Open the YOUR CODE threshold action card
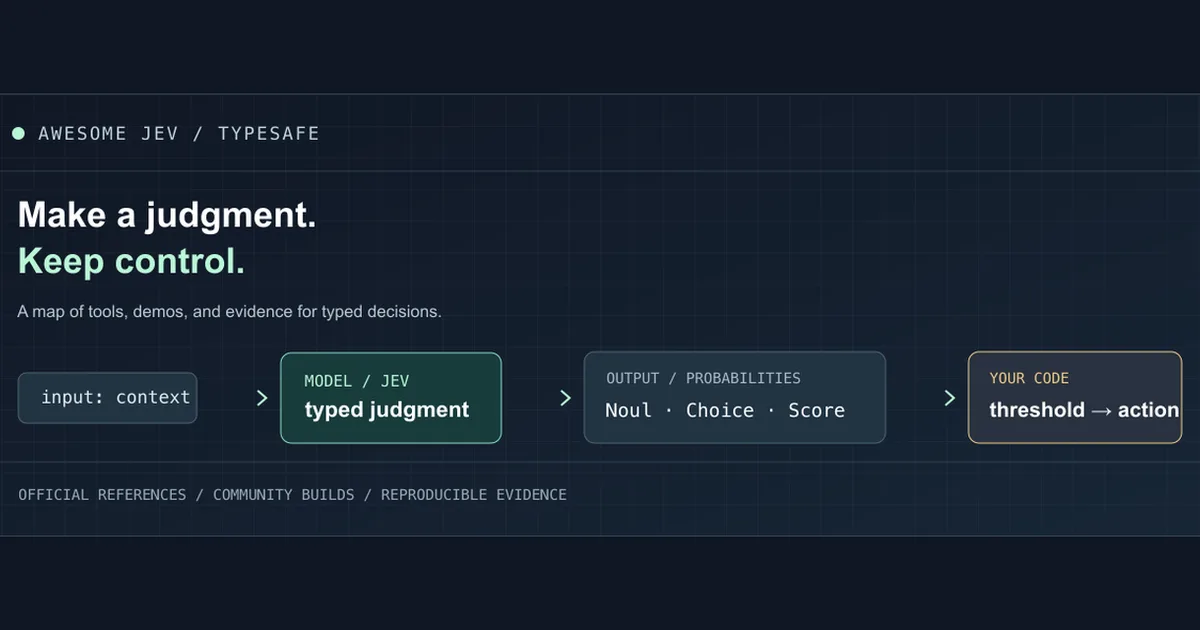Image resolution: width=1200 pixels, height=630 pixels. pos(1075,398)
